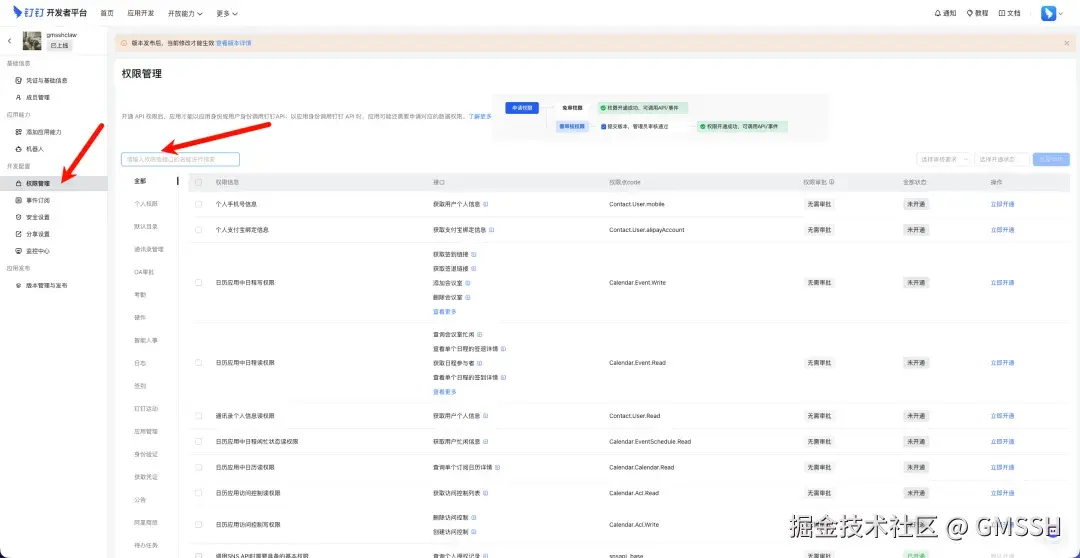
Task: Open doc icon next to 获取签到链接
Action: [473, 254]
